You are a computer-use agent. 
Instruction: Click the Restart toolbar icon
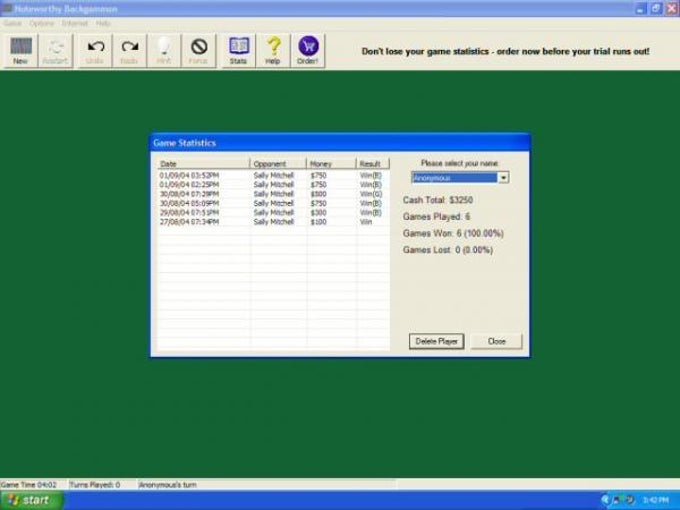coord(56,51)
